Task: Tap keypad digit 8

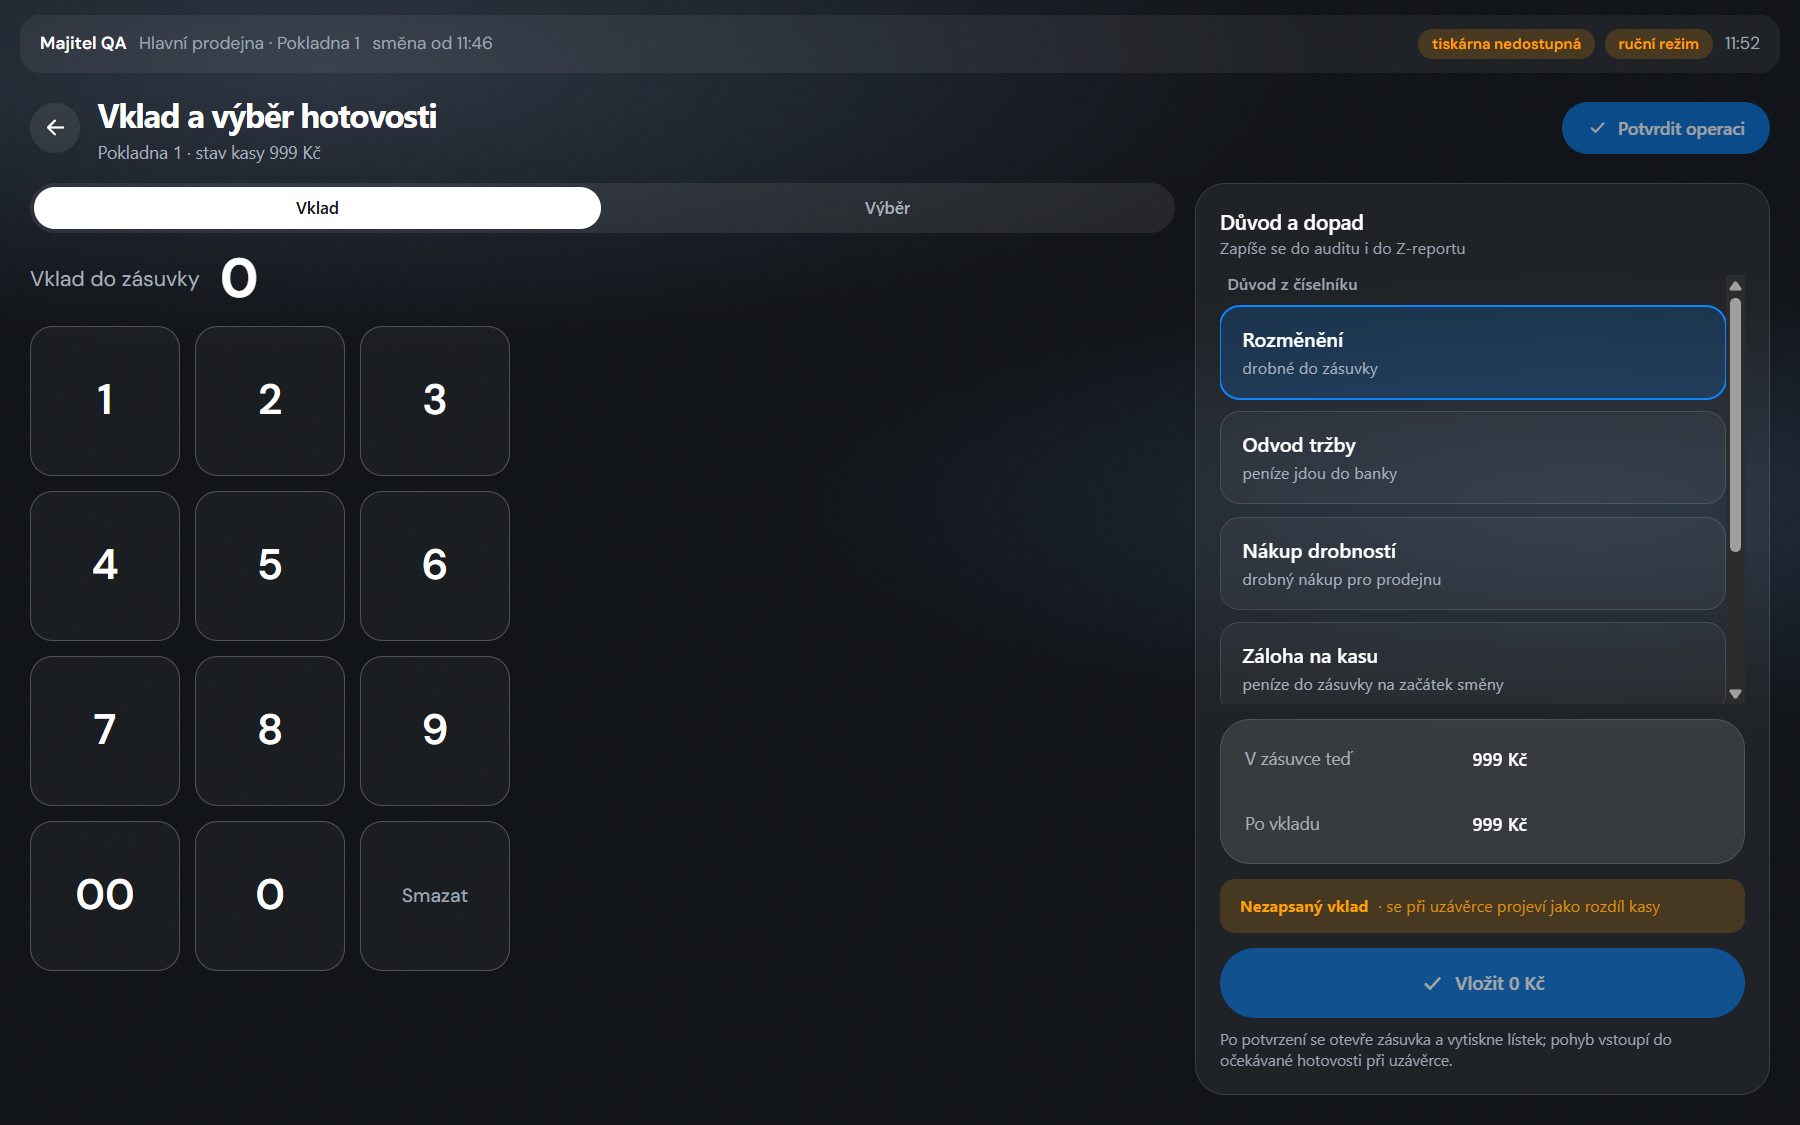Action: [270, 731]
